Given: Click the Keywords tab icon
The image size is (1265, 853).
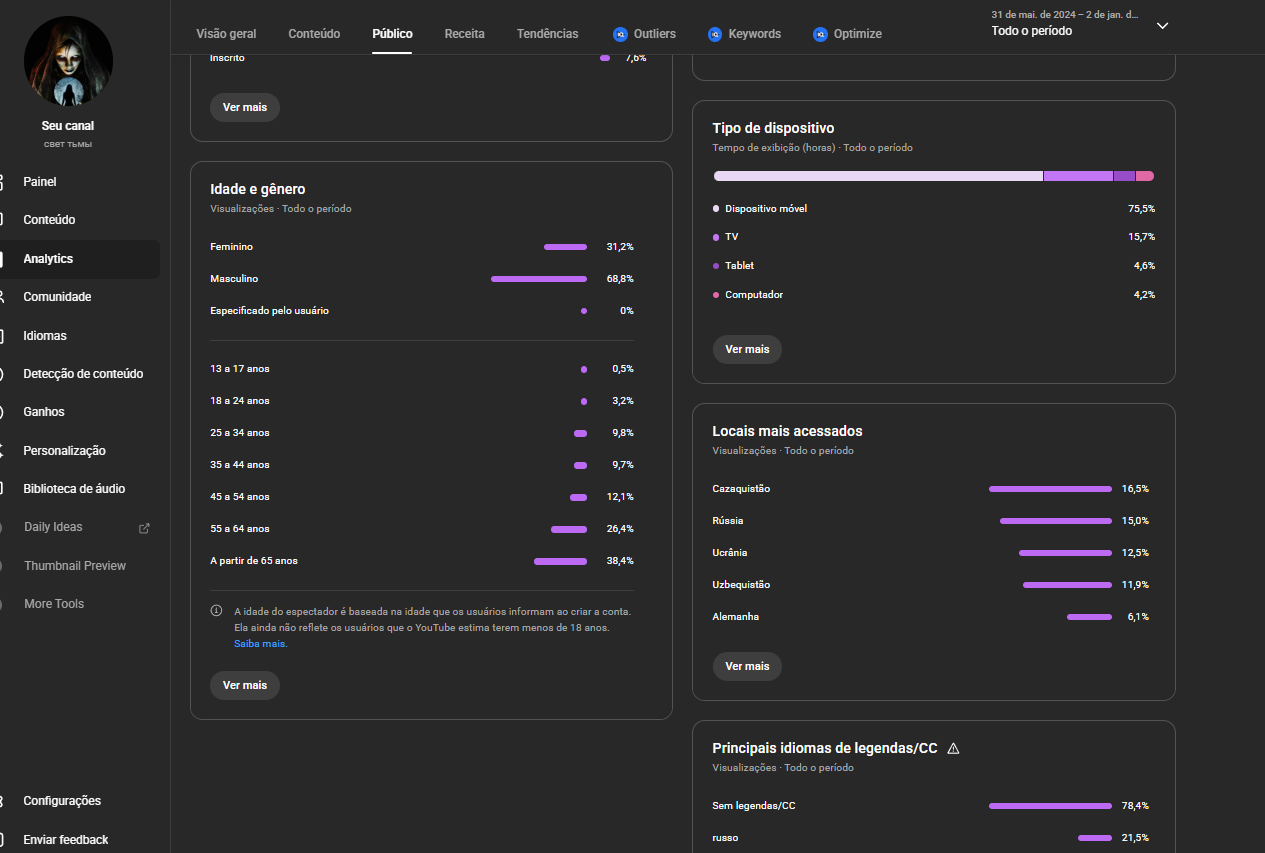Looking at the screenshot, I should tap(715, 34).
